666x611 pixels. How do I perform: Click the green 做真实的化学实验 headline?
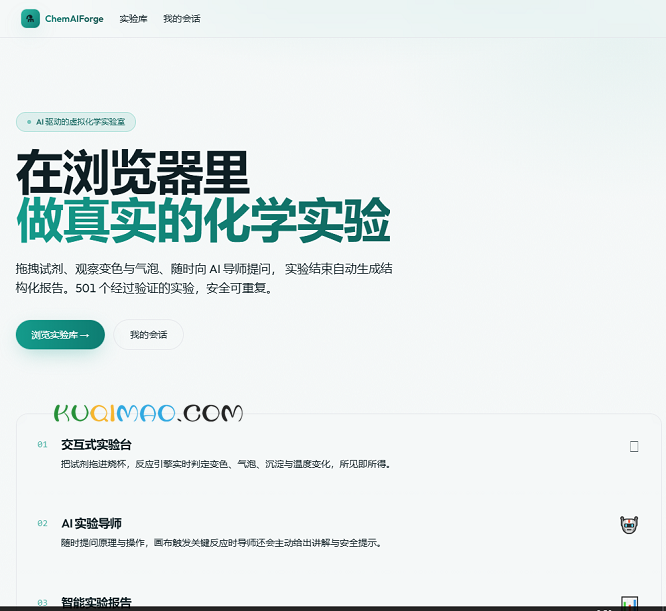point(203,220)
